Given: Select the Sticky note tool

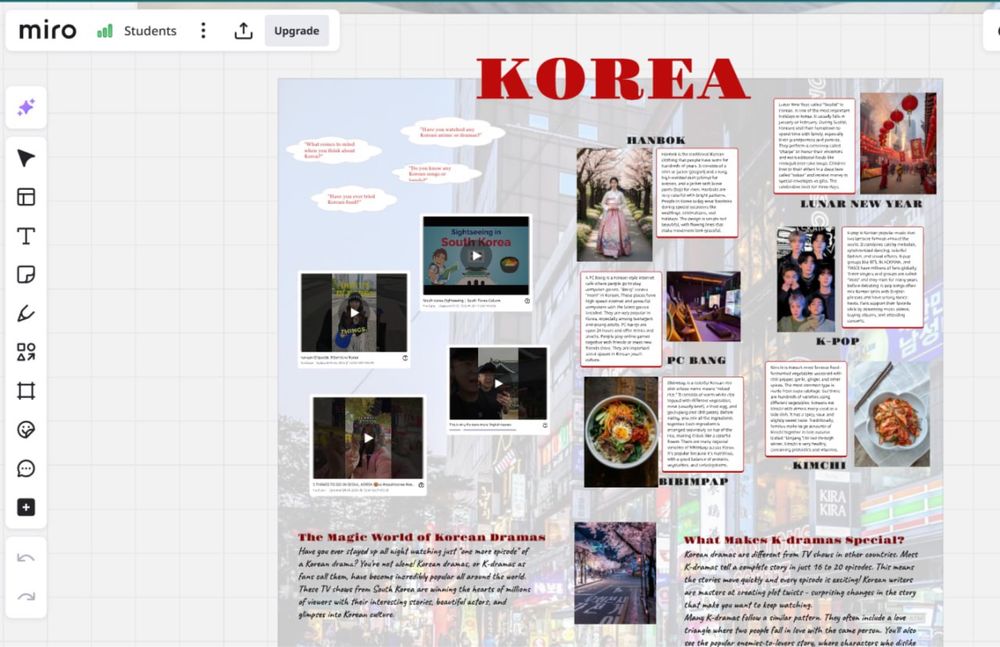Looking at the screenshot, I should click(x=26, y=274).
